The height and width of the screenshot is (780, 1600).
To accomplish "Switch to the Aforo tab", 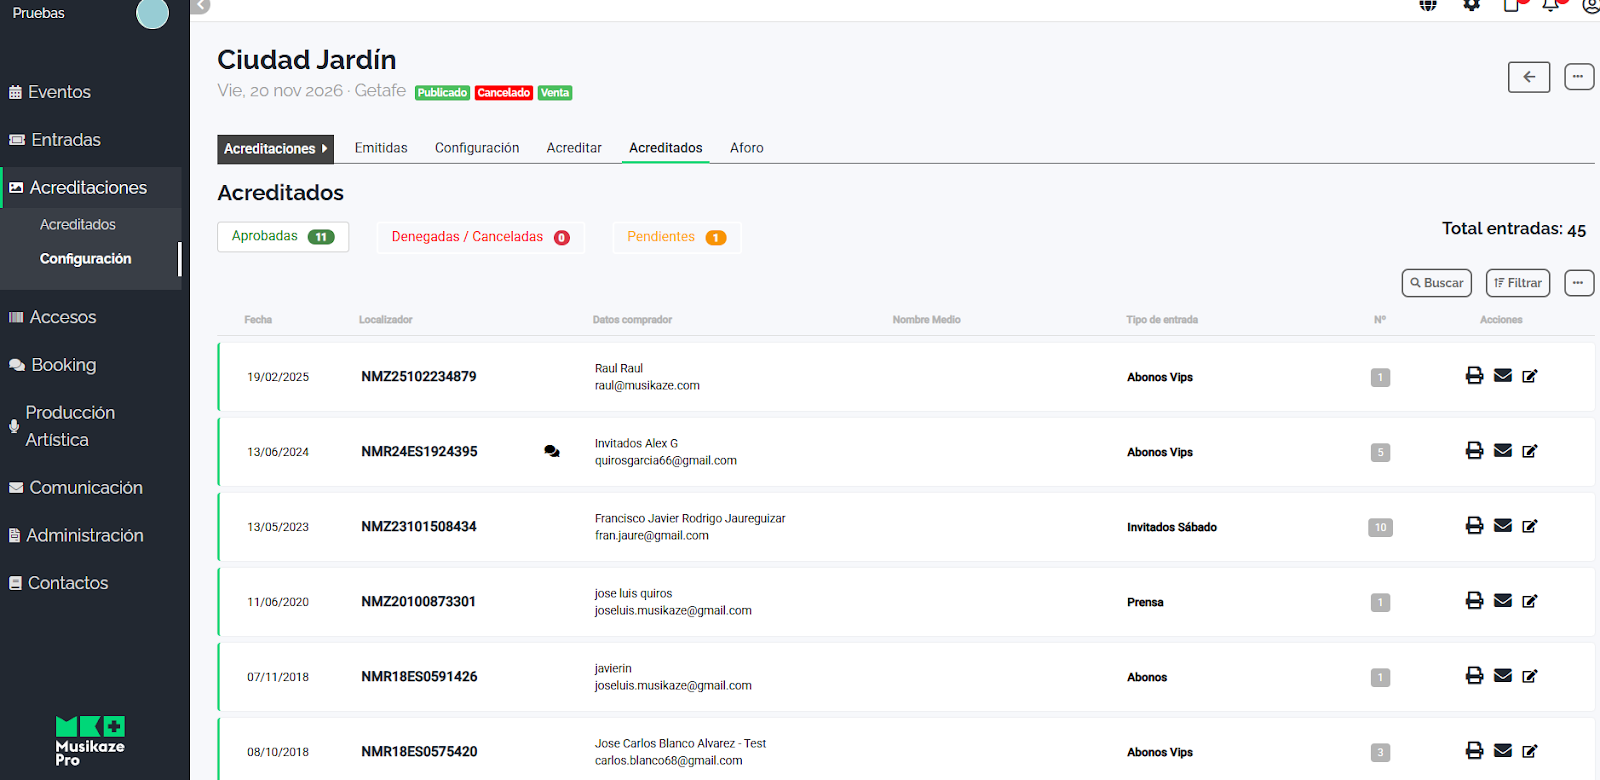I will coord(746,148).
